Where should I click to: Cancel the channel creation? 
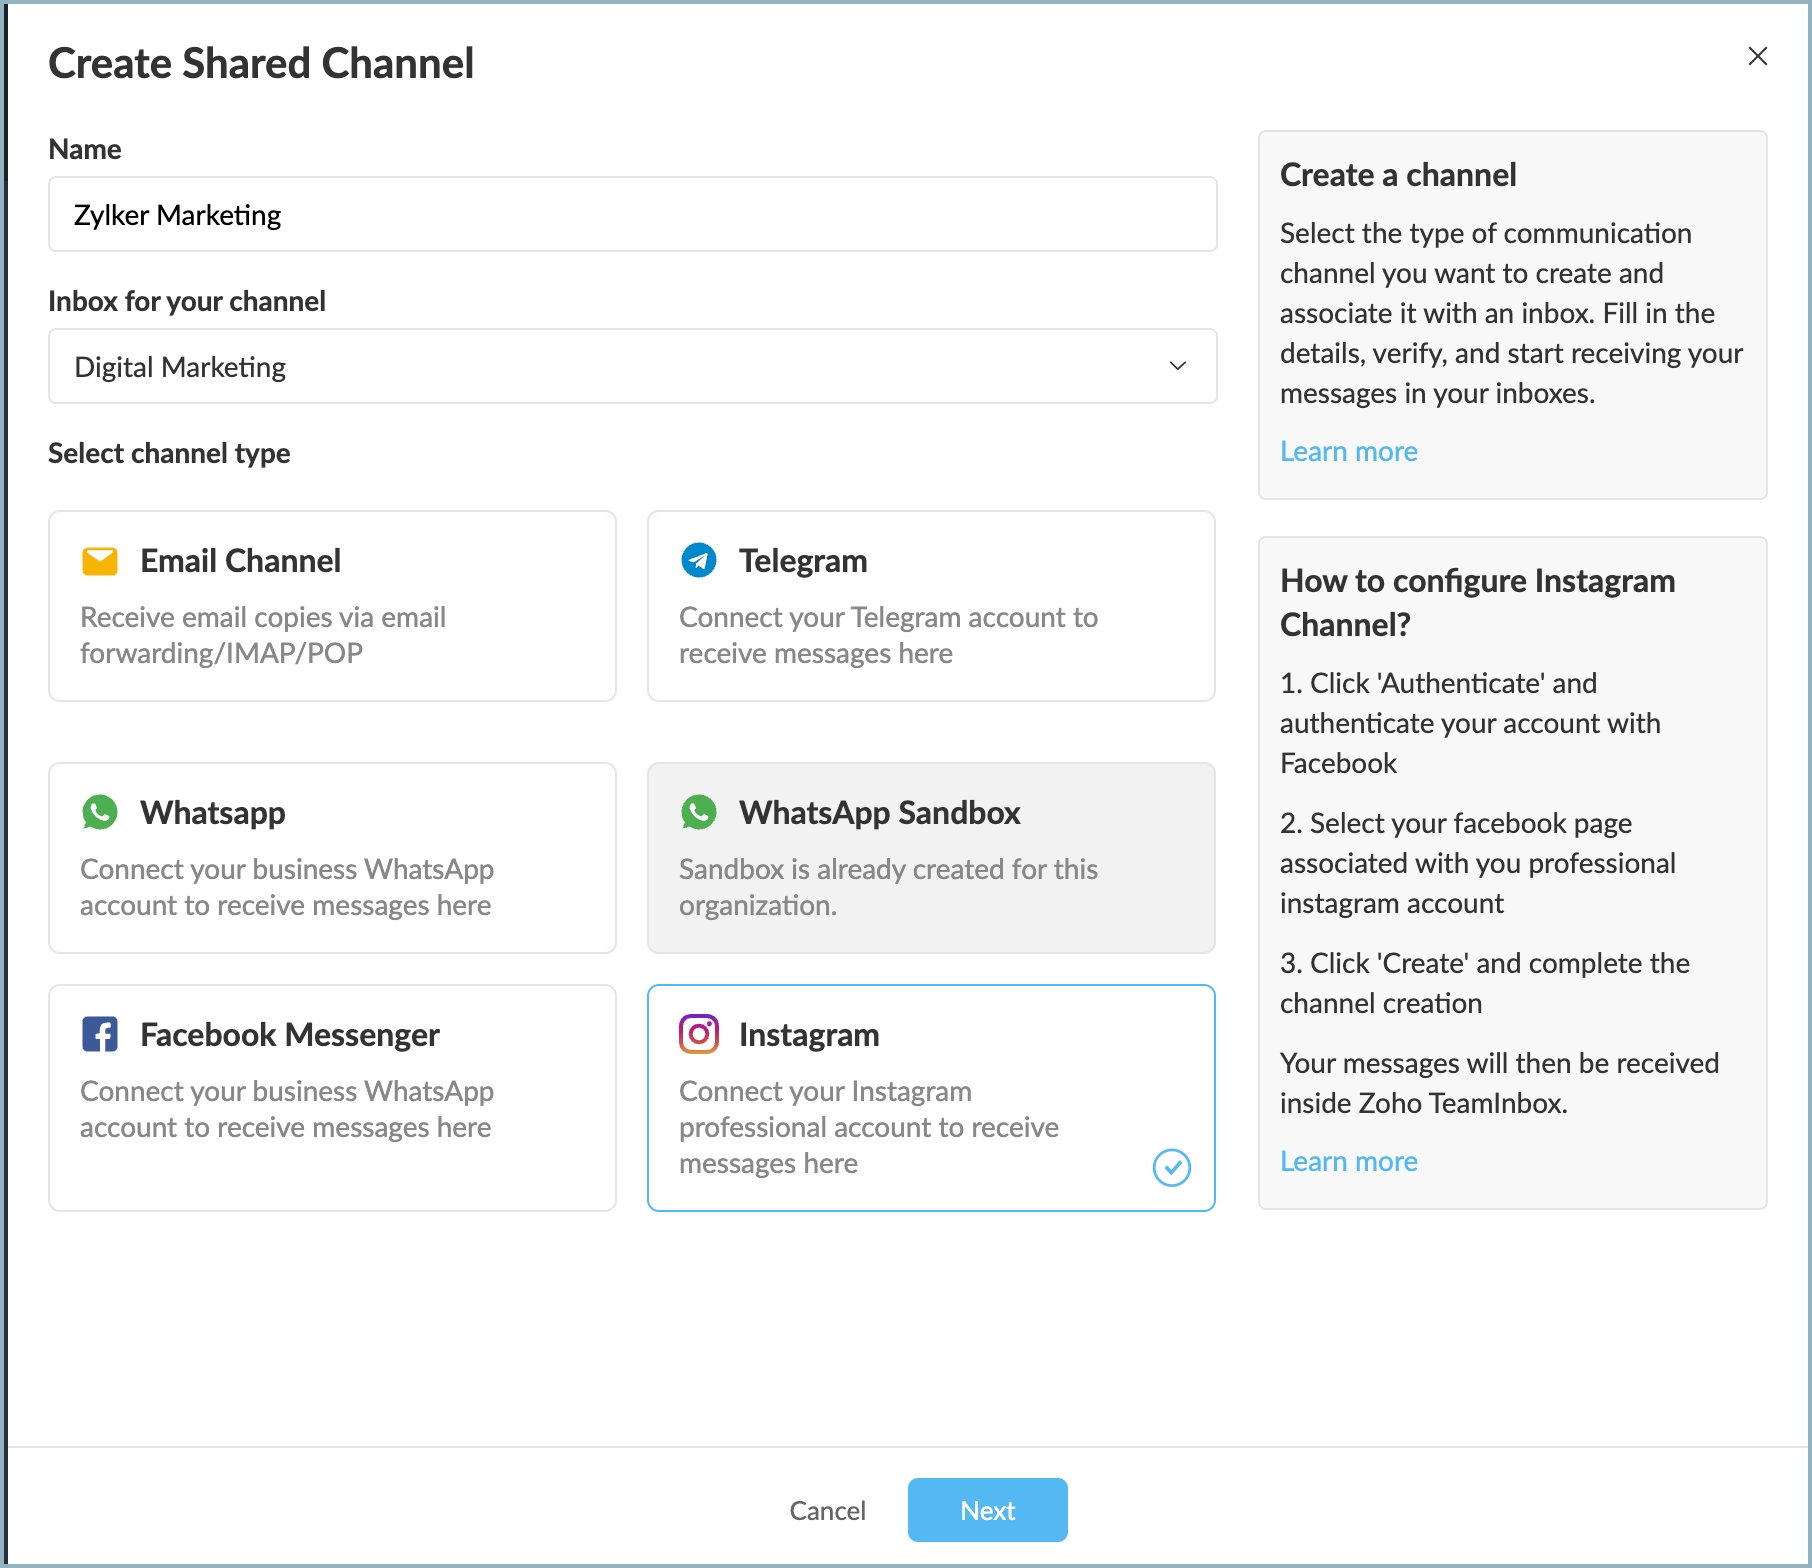(x=827, y=1510)
